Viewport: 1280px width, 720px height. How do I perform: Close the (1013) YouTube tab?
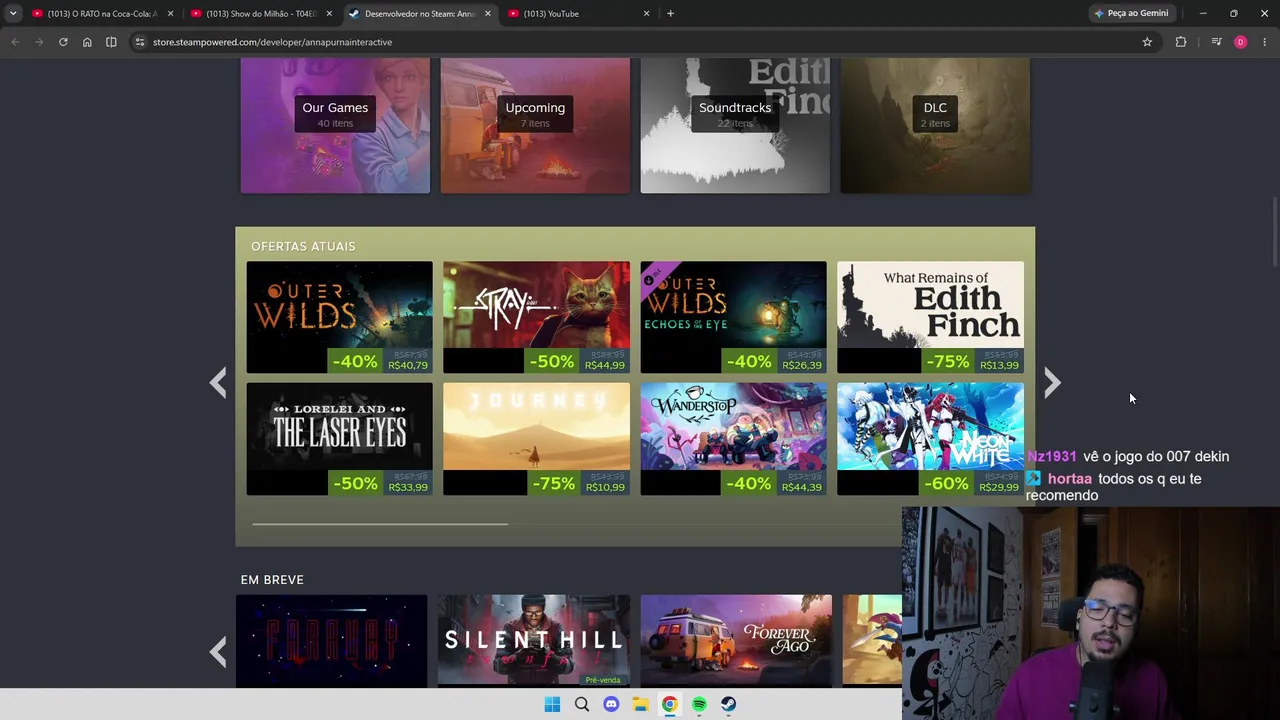646,13
